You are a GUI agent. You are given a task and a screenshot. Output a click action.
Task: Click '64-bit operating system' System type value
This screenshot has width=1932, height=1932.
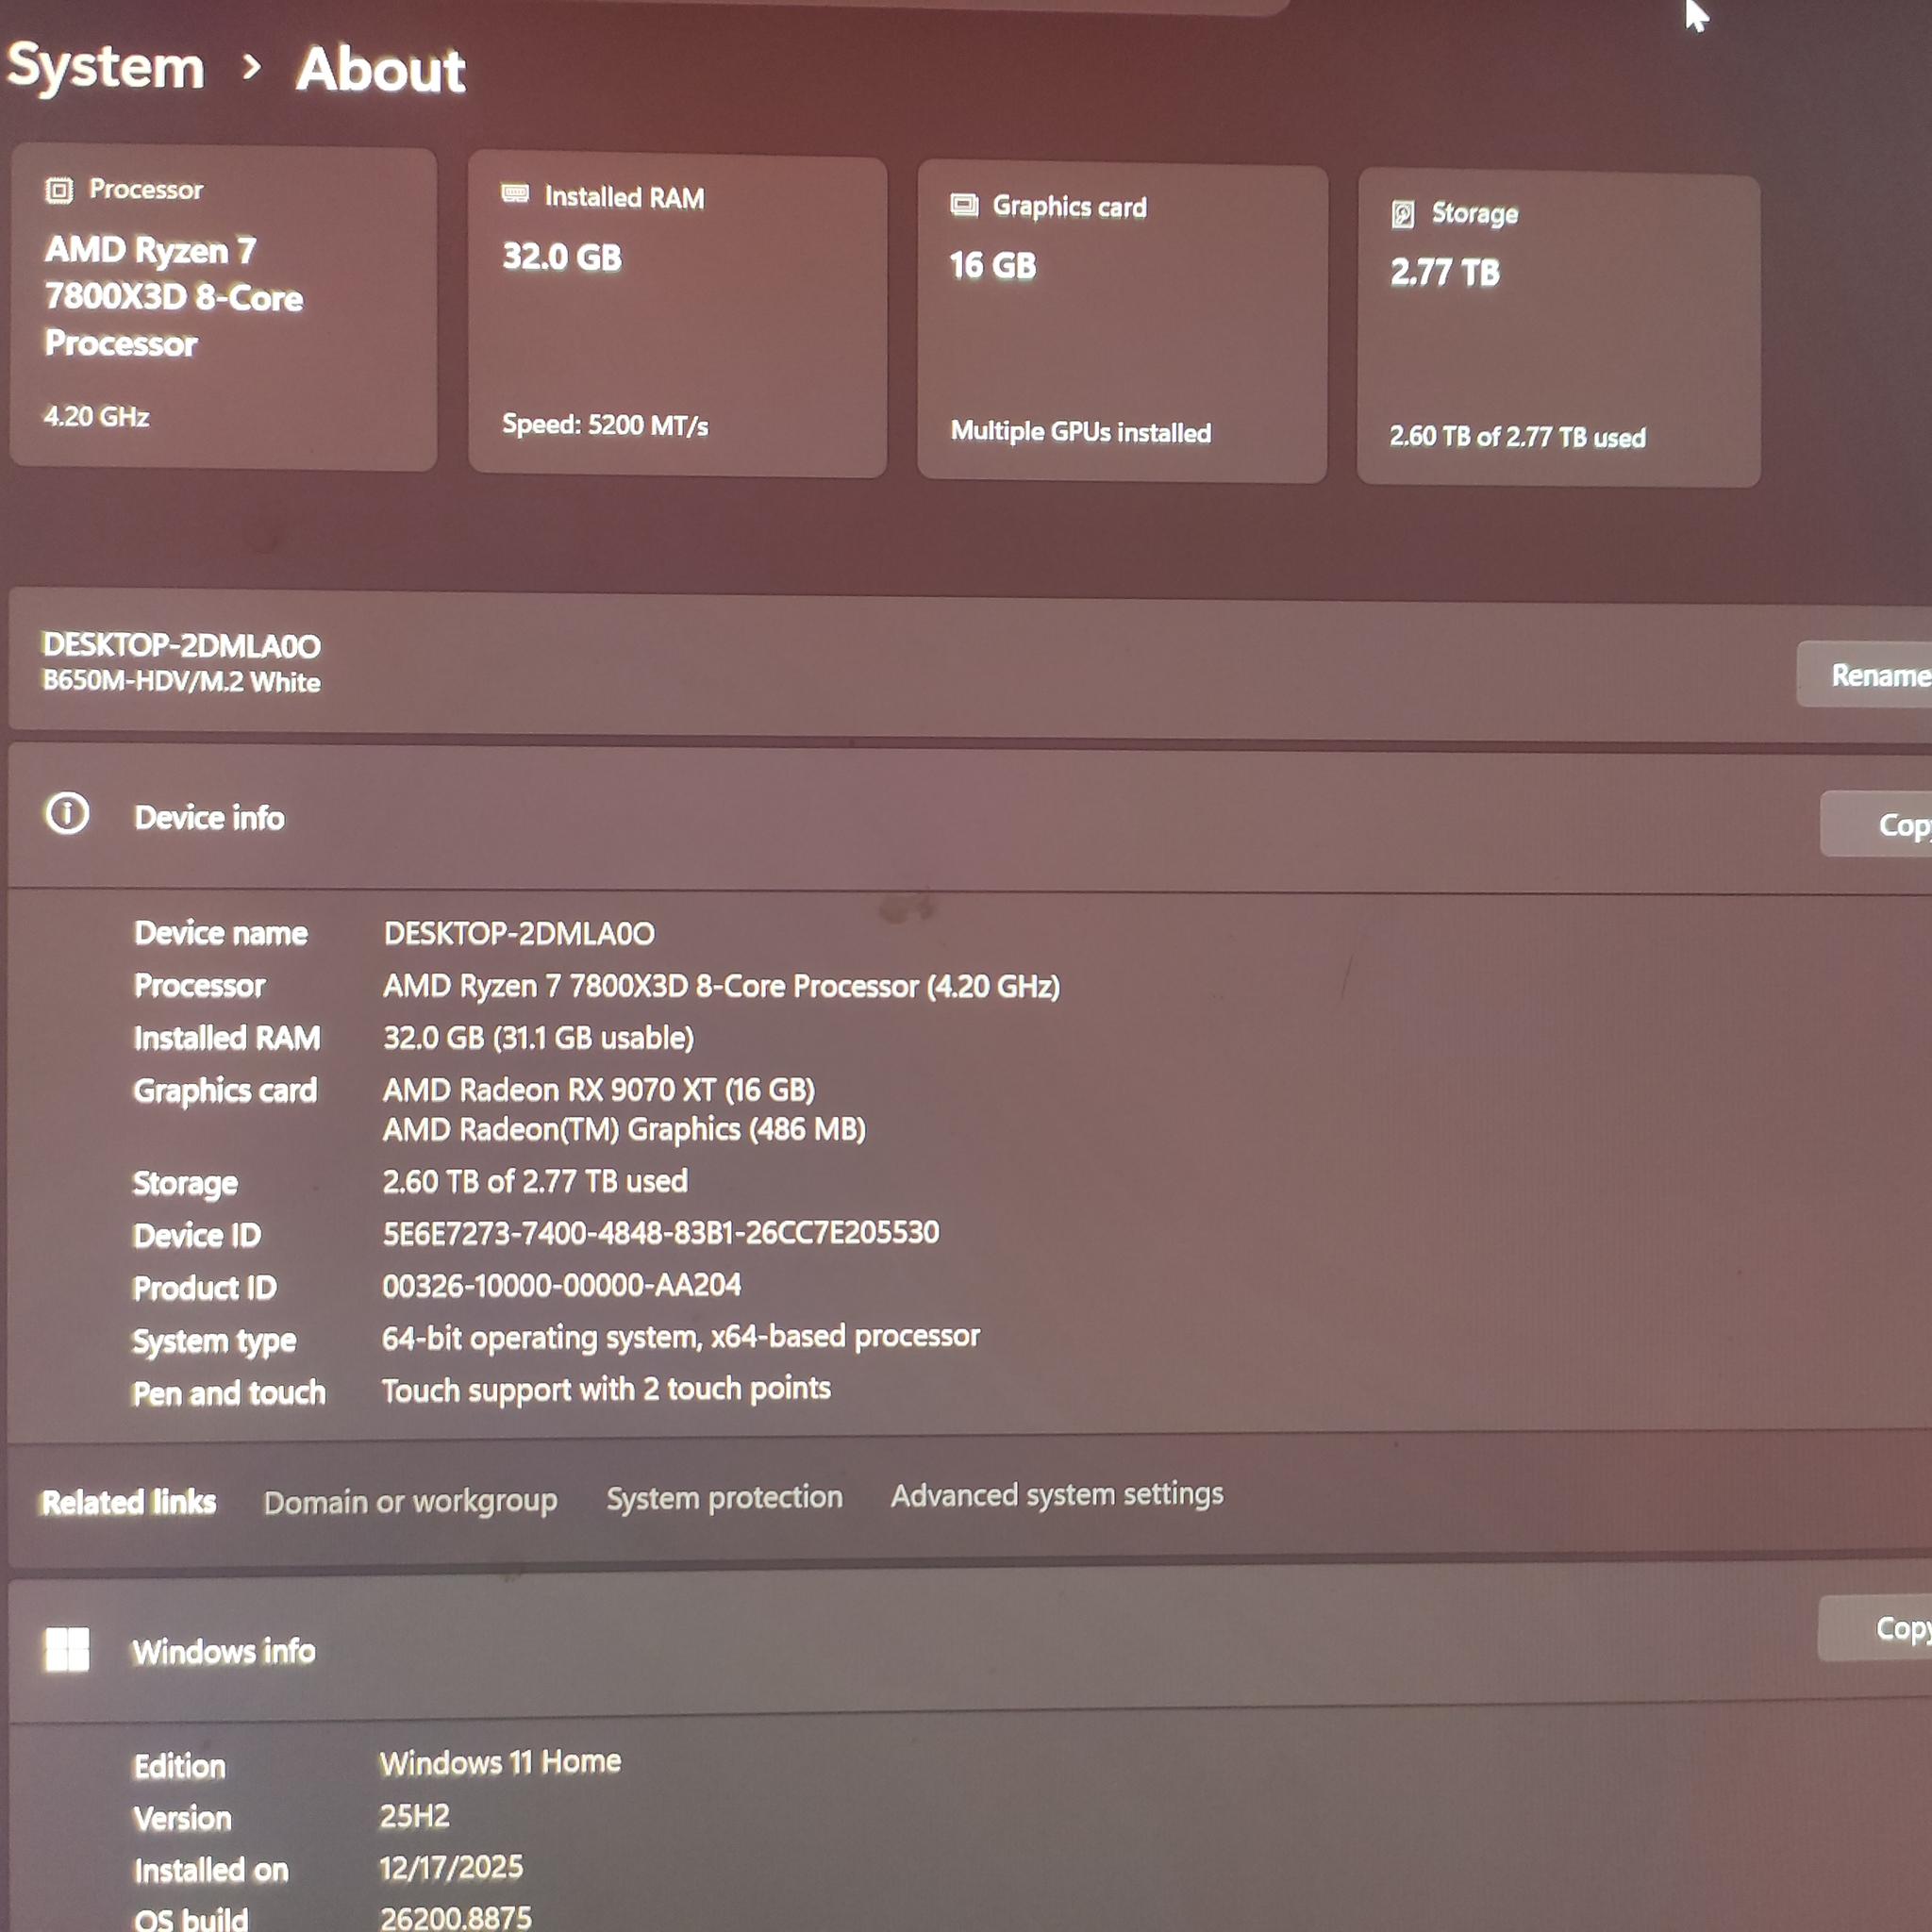pyautogui.click(x=681, y=1337)
